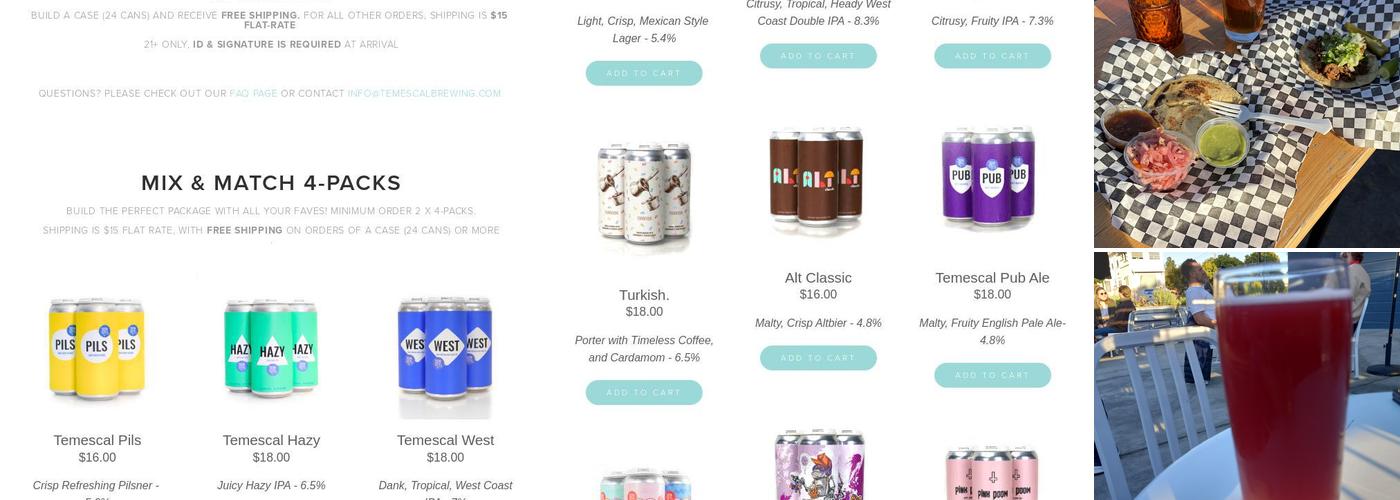The height and width of the screenshot is (500, 1400).
Task: Click the info@temescalbrewing.com email link
Action: (424, 94)
